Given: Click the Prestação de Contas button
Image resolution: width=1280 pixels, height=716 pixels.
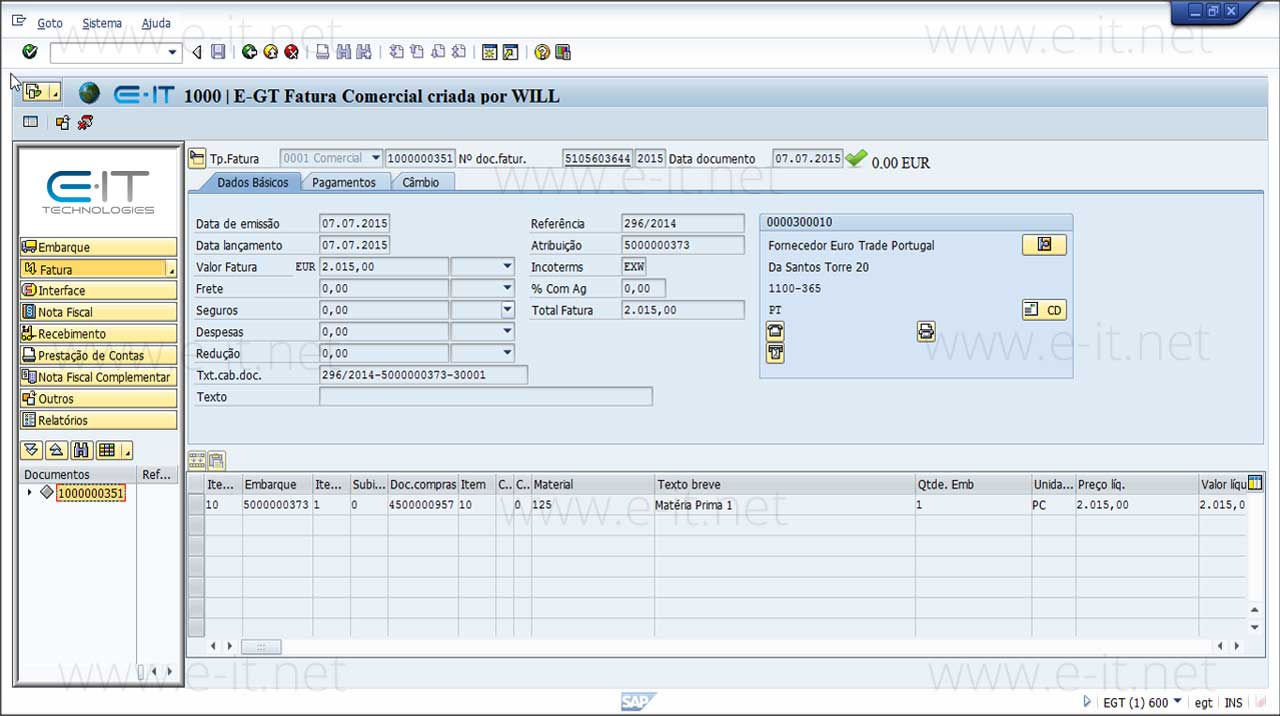Looking at the screenshot, I should 98,355.
